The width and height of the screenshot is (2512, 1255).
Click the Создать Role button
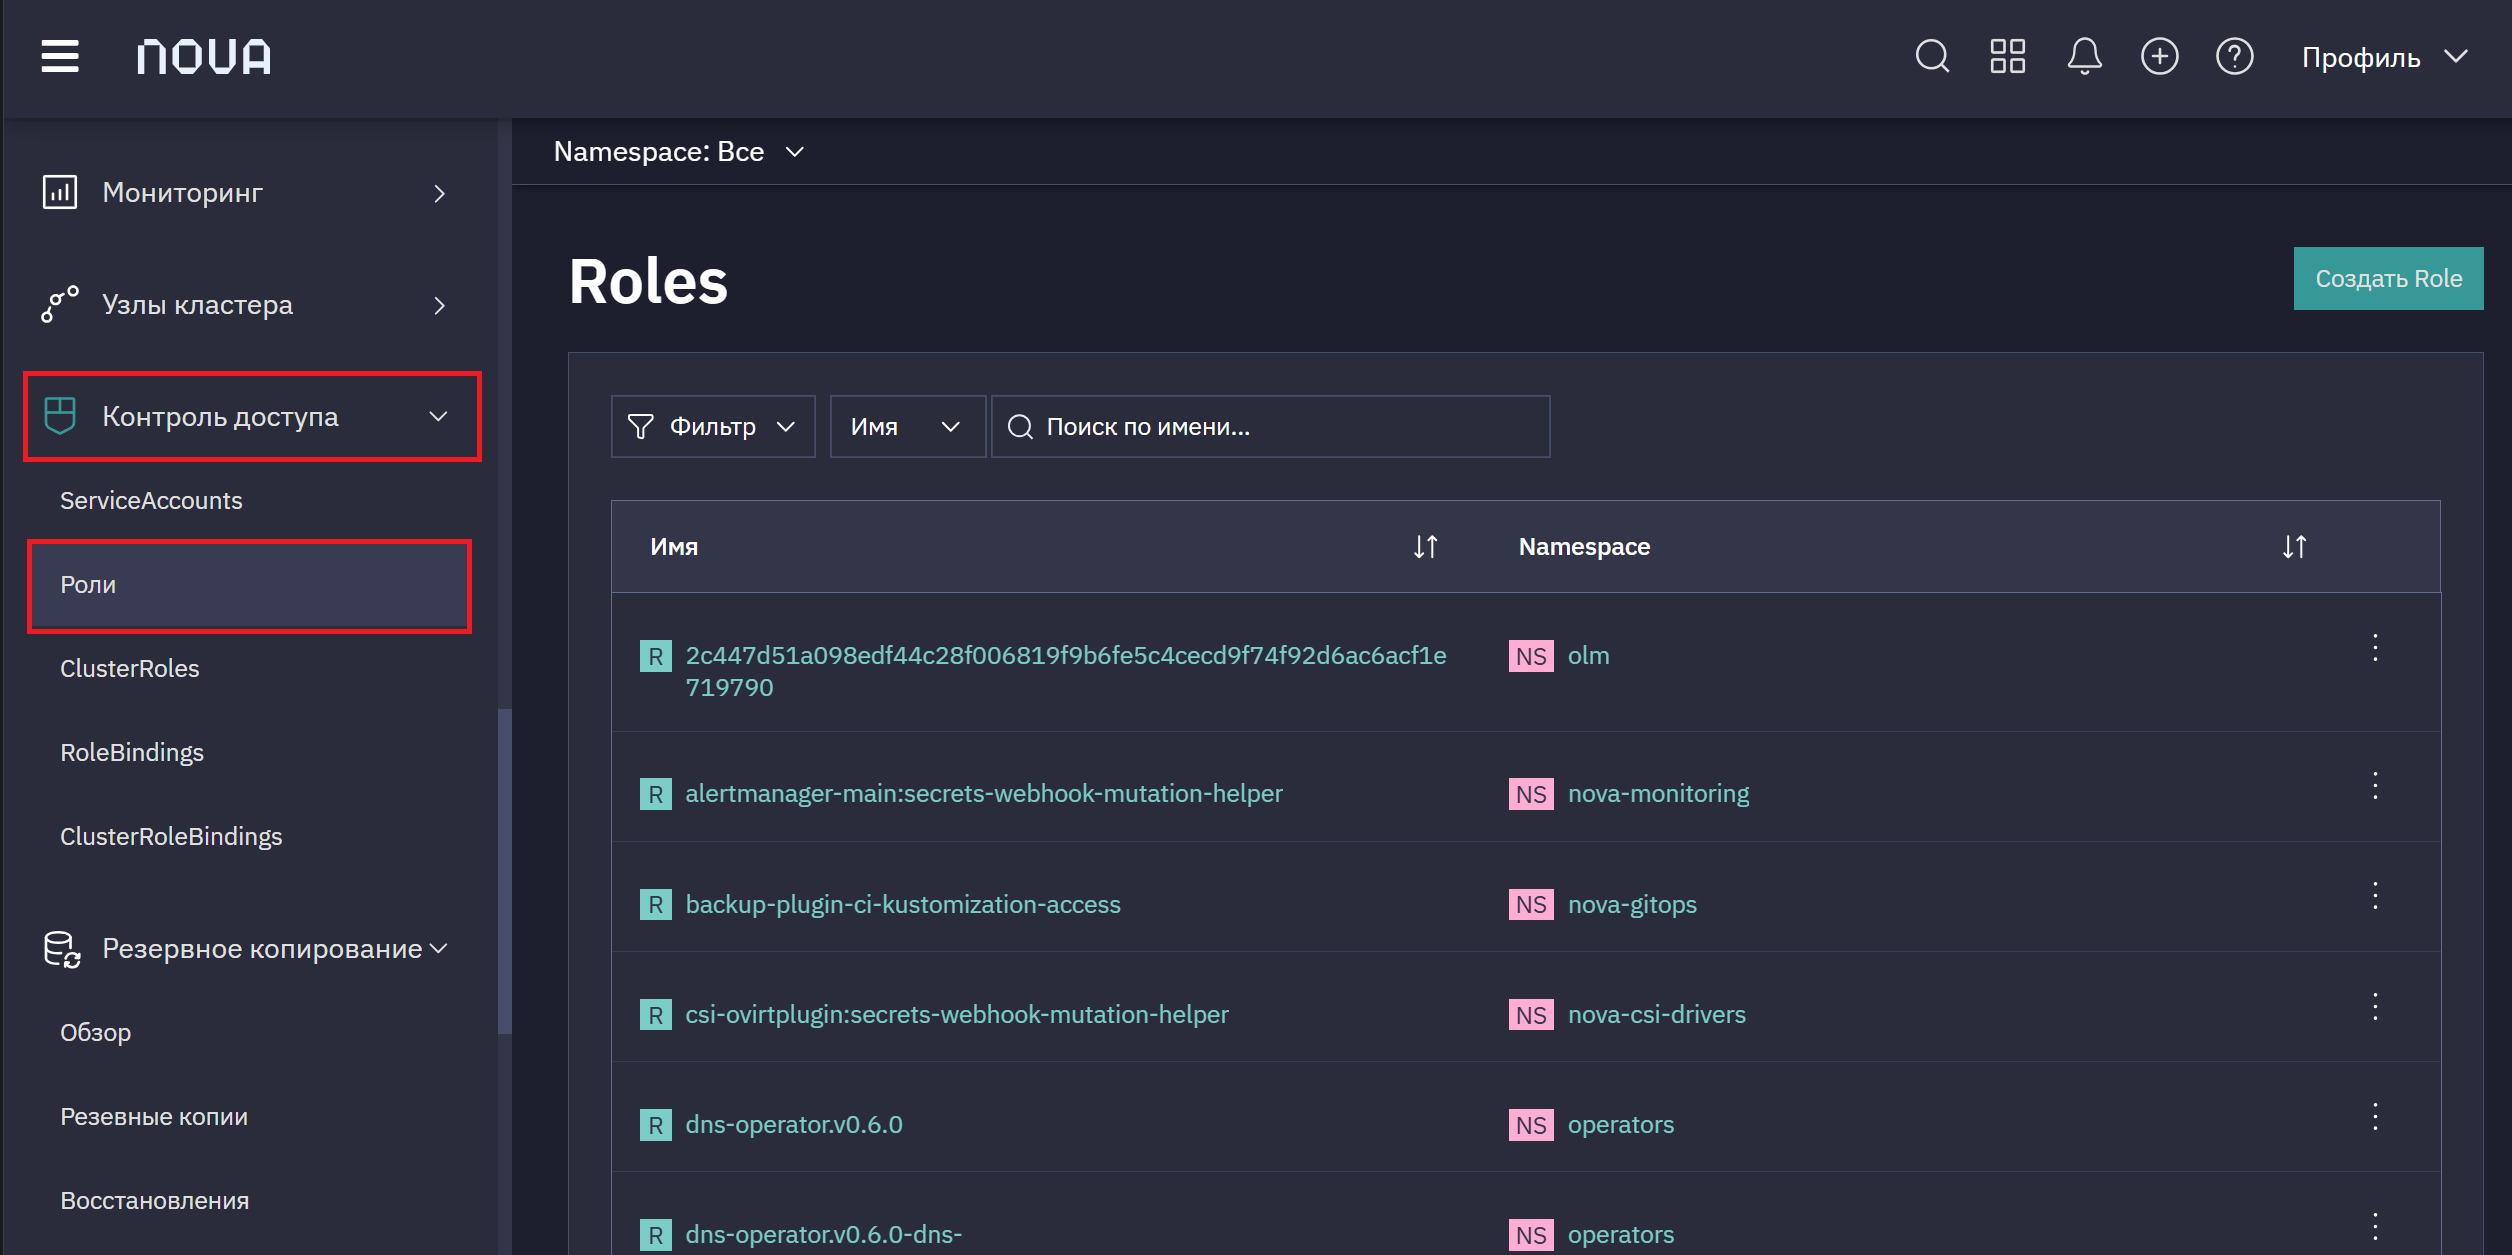[x=2388, y=279]
